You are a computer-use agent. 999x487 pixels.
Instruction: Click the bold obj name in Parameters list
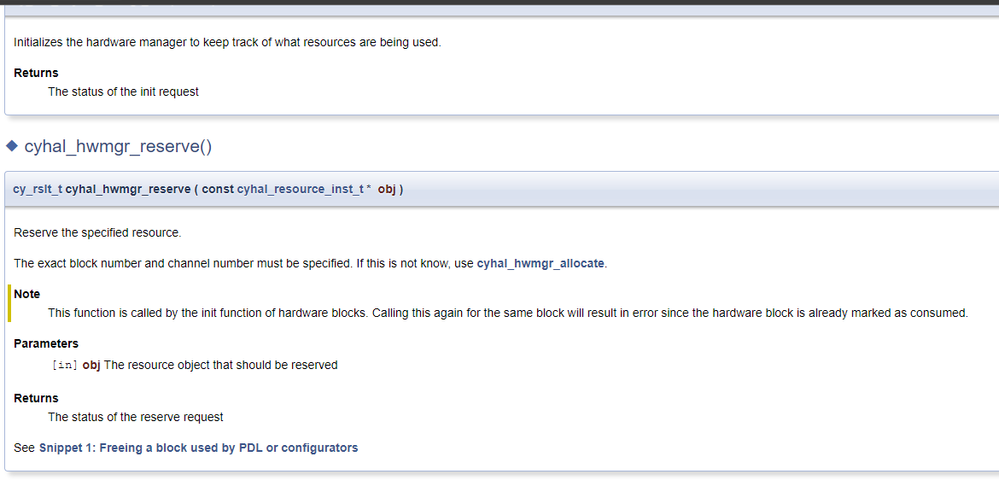pos(91,365)
